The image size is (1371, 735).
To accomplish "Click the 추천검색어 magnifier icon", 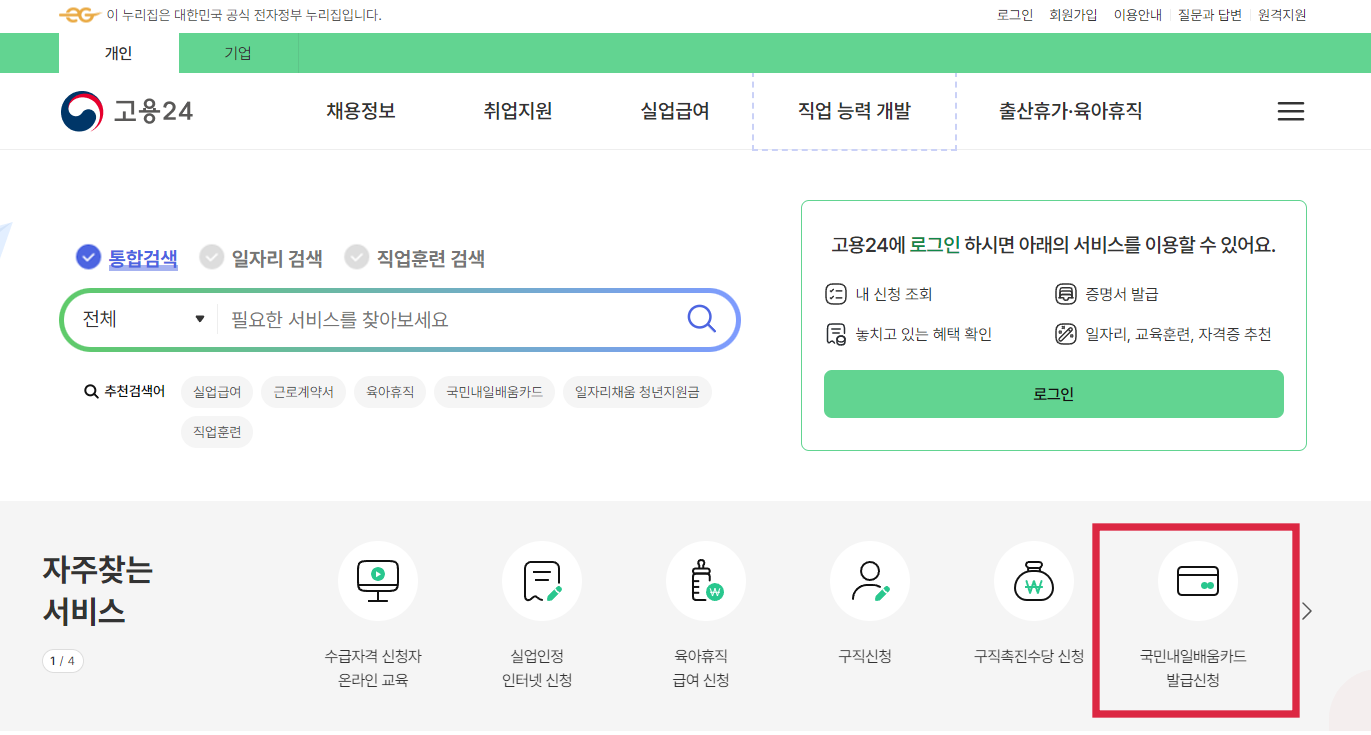I will pyautogui.click(x=91, y=392).
